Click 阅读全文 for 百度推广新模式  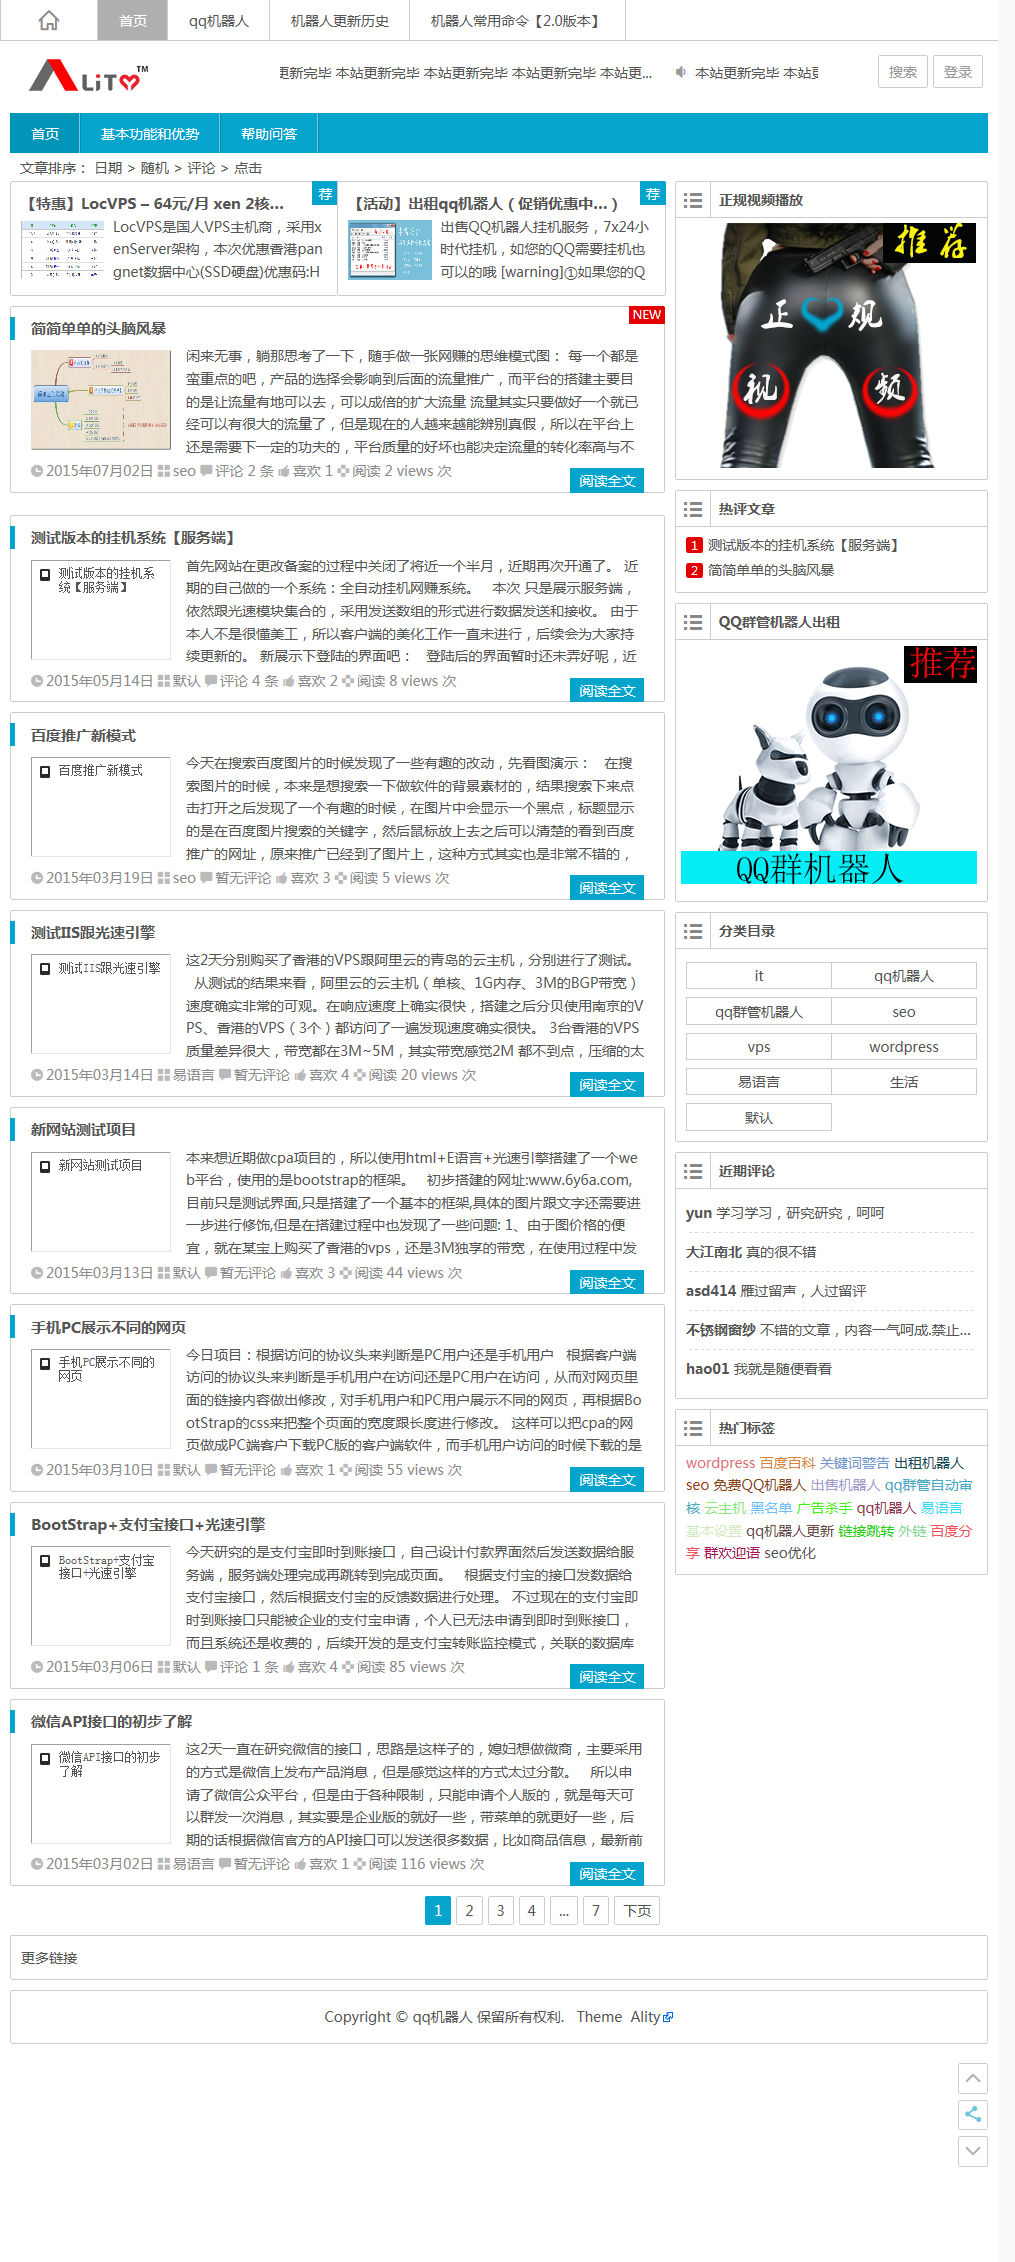point(607,888)
